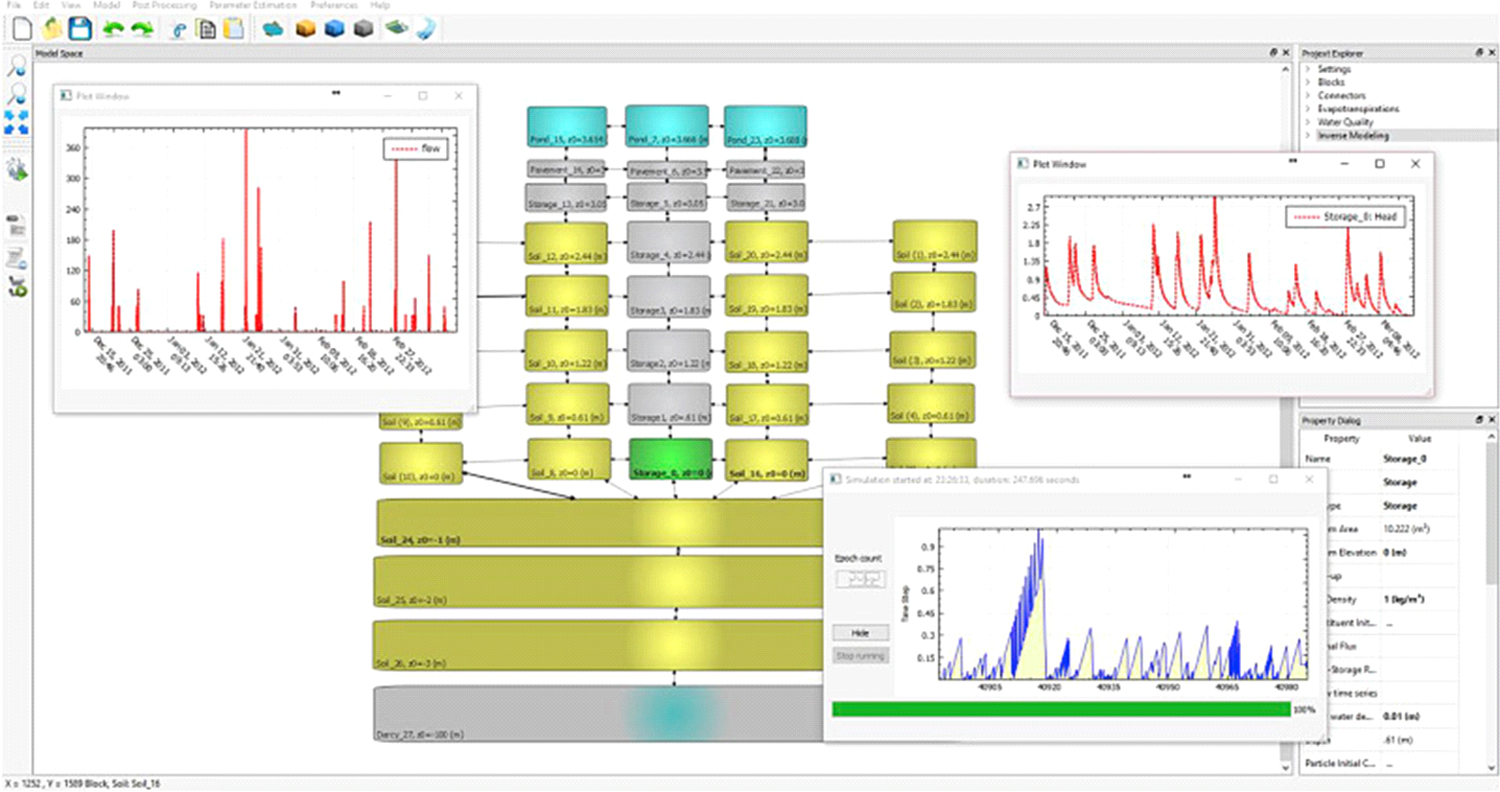1500x792 pixels.
Task: Click the lower magnifier zoom icon
Action: (17, 96)
